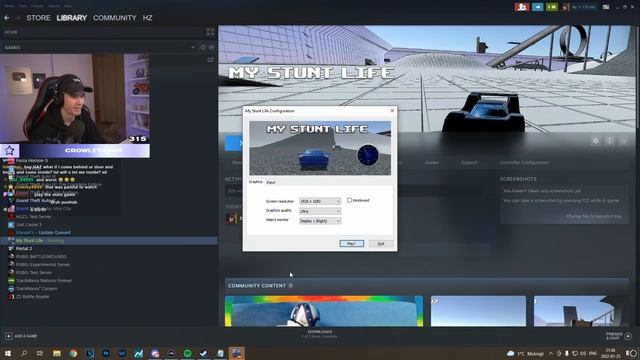This screenshot has height=360, width=640.
Task: Switch to the Graphics tab
Action: (x=256, y=182)
